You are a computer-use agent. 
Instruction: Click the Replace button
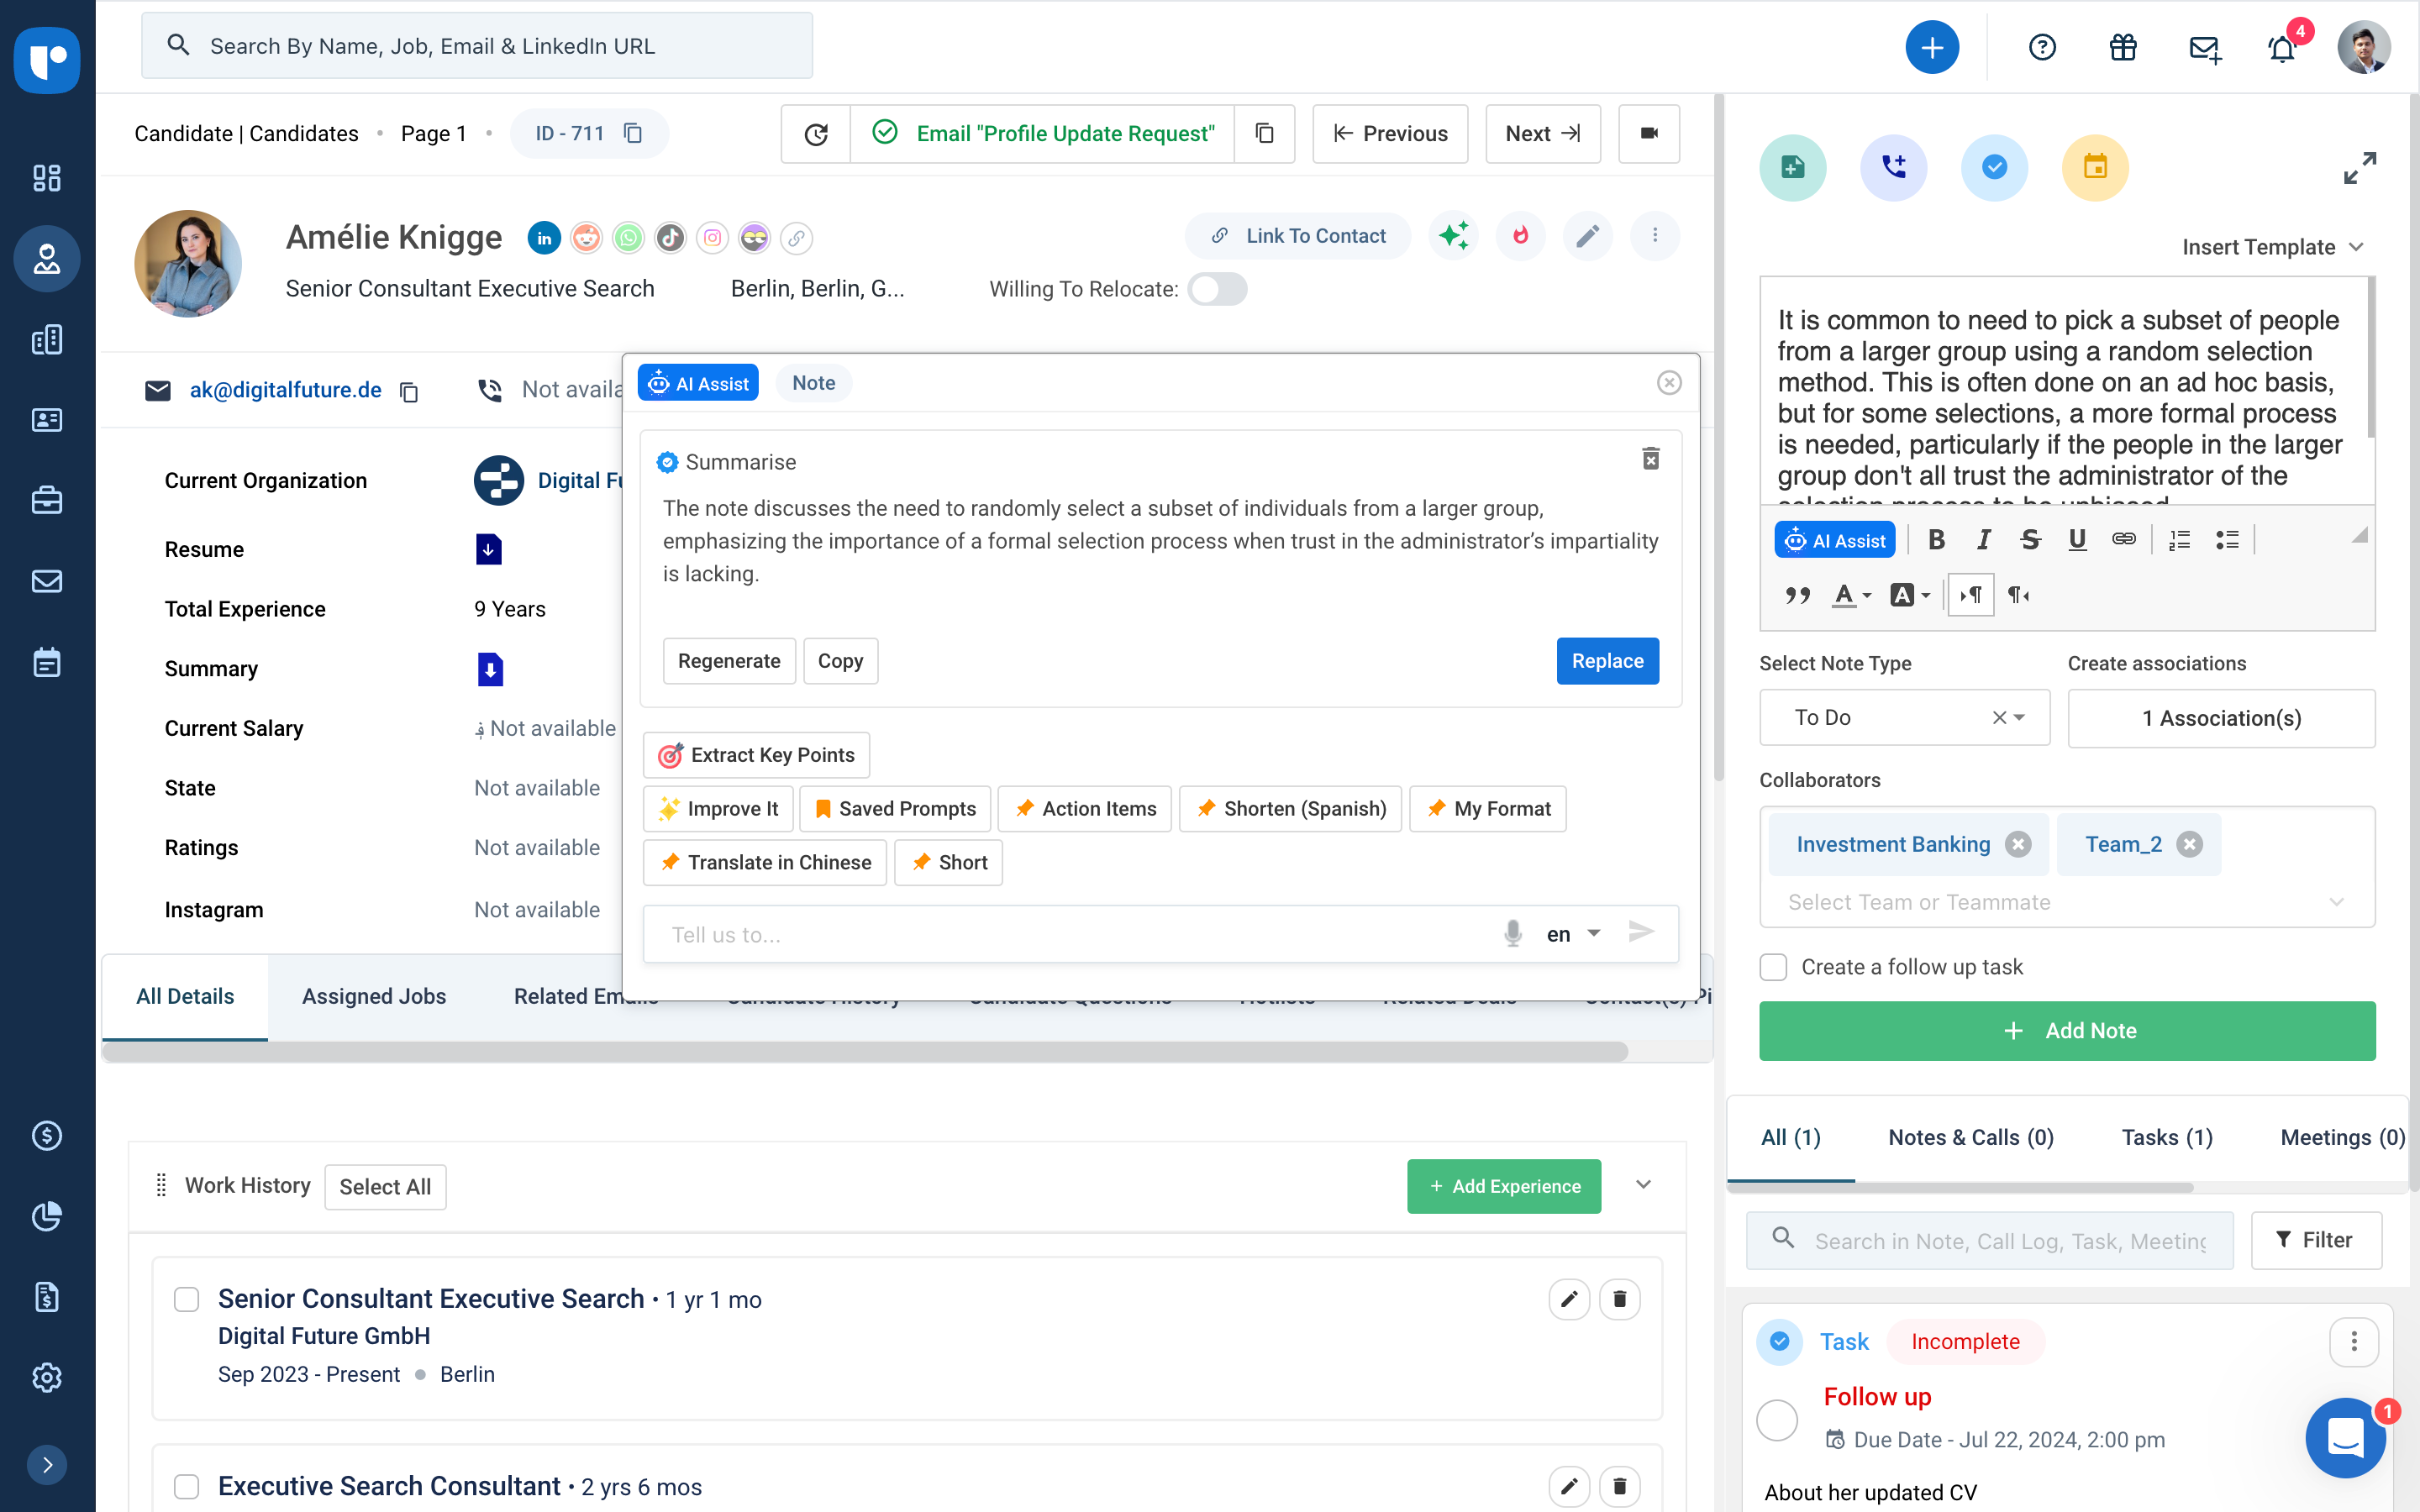[x=1607, y=661]
